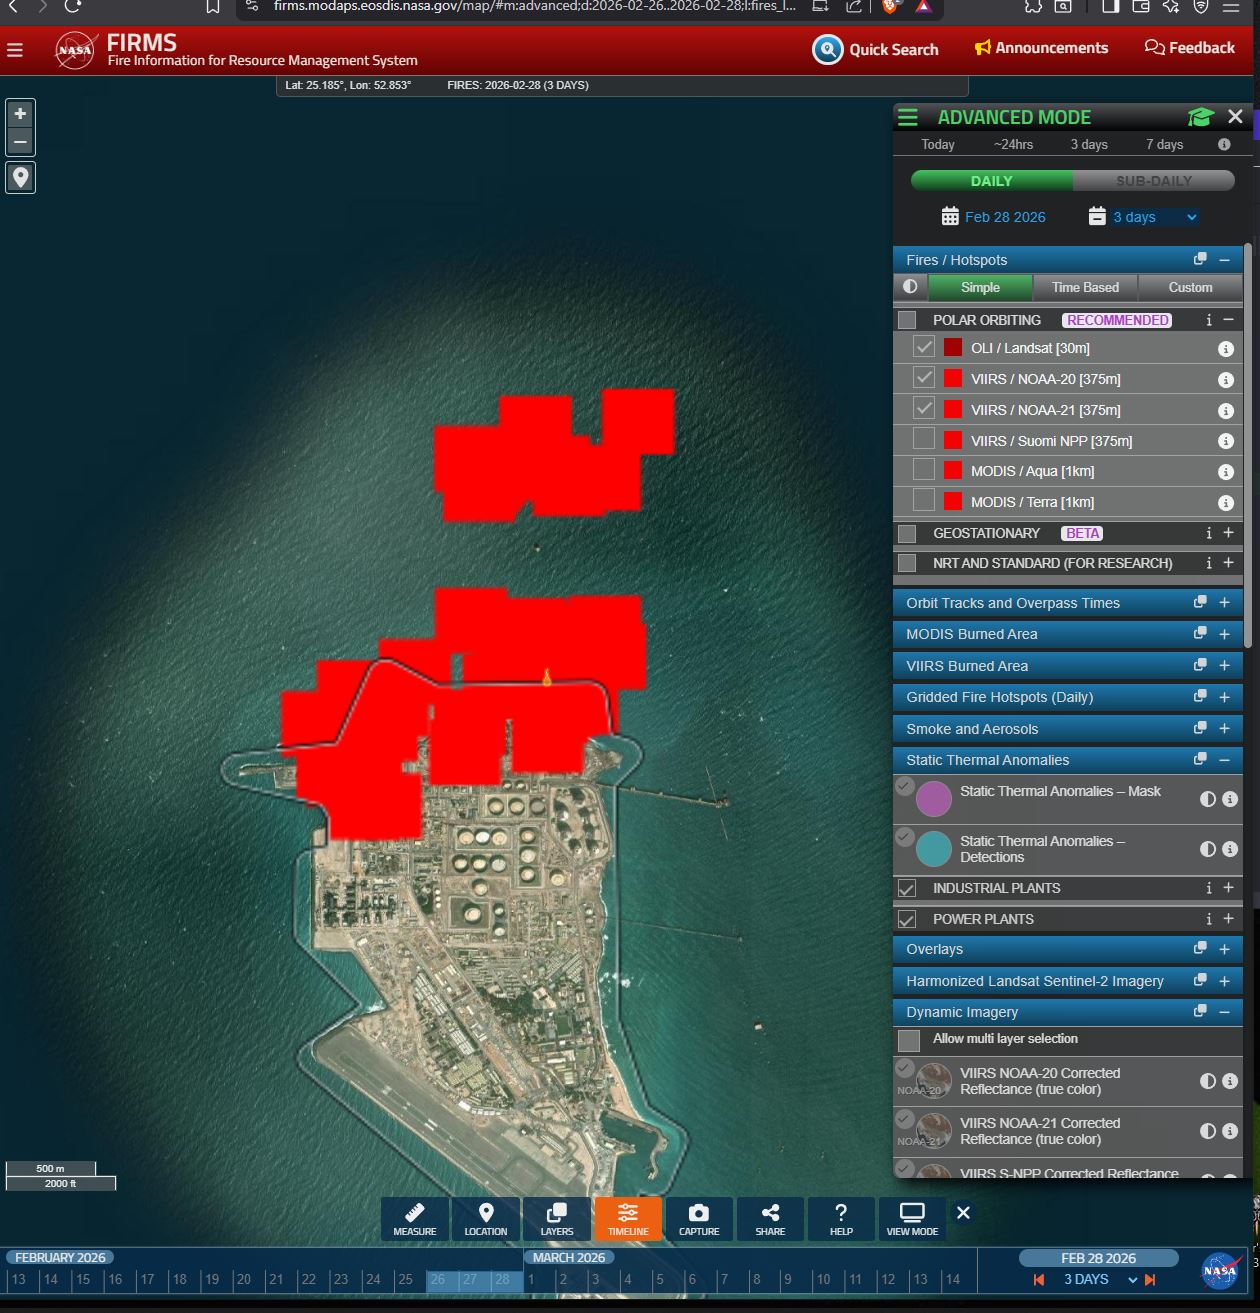Expand Orbit Tracks and Overpass Times
This screenshot has width=1260, height=1313.
[x=1224, y=603]
